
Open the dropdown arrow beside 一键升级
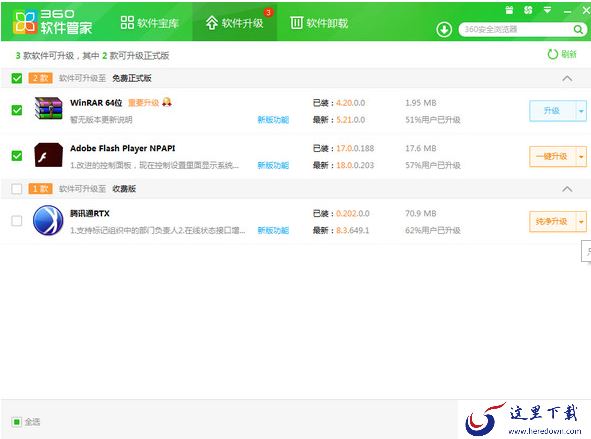(x=581, y=156)
